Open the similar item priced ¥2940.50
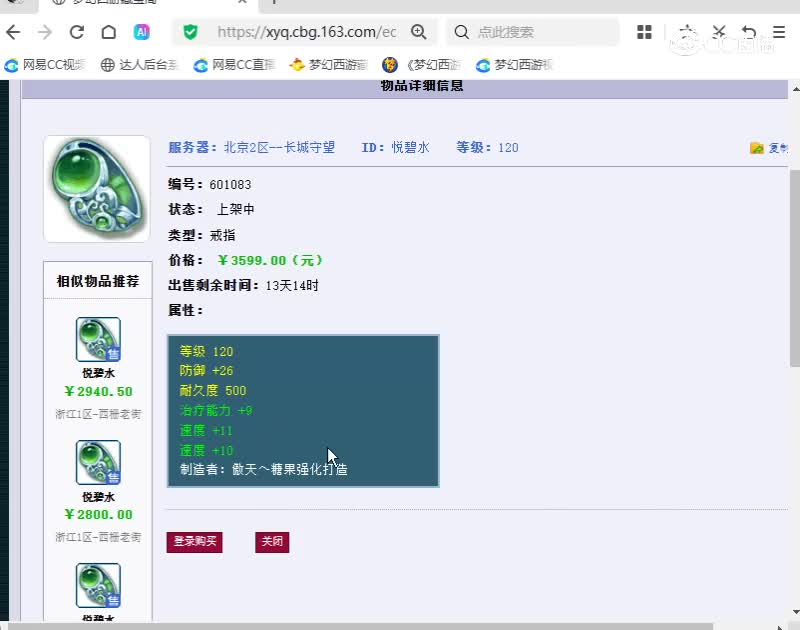 coord(98,339)
